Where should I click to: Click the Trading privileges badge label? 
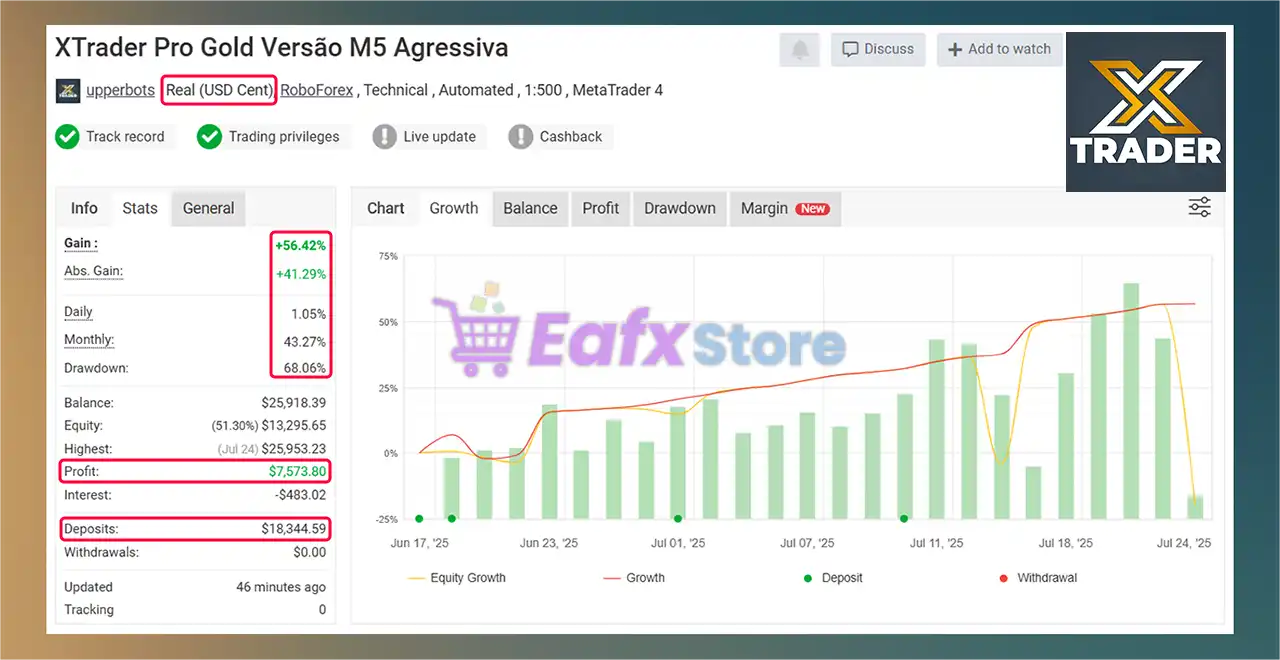[284, 137]
